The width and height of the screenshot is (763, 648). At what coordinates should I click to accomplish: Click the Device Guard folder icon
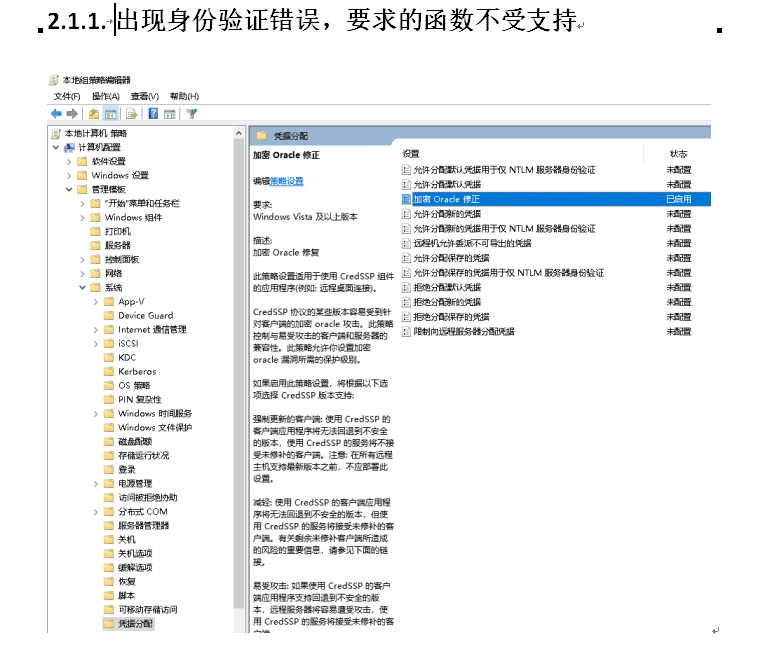(109, 315)
